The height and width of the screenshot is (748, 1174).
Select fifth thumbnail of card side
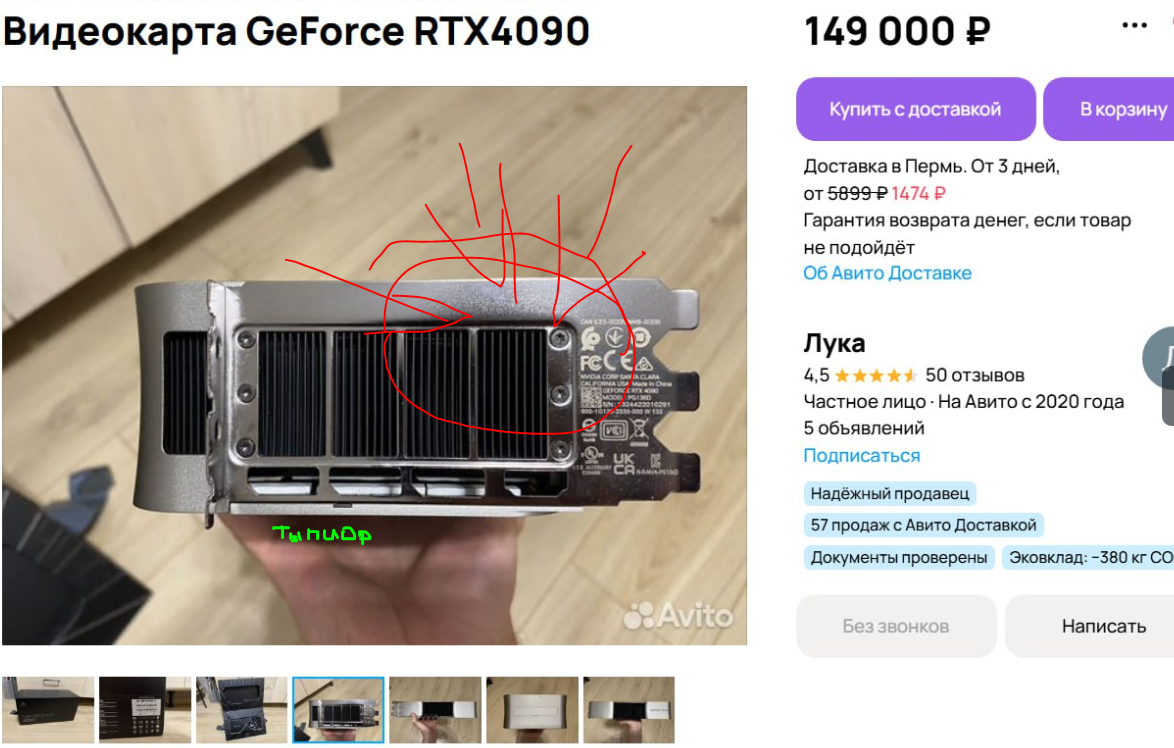point(435,710)
